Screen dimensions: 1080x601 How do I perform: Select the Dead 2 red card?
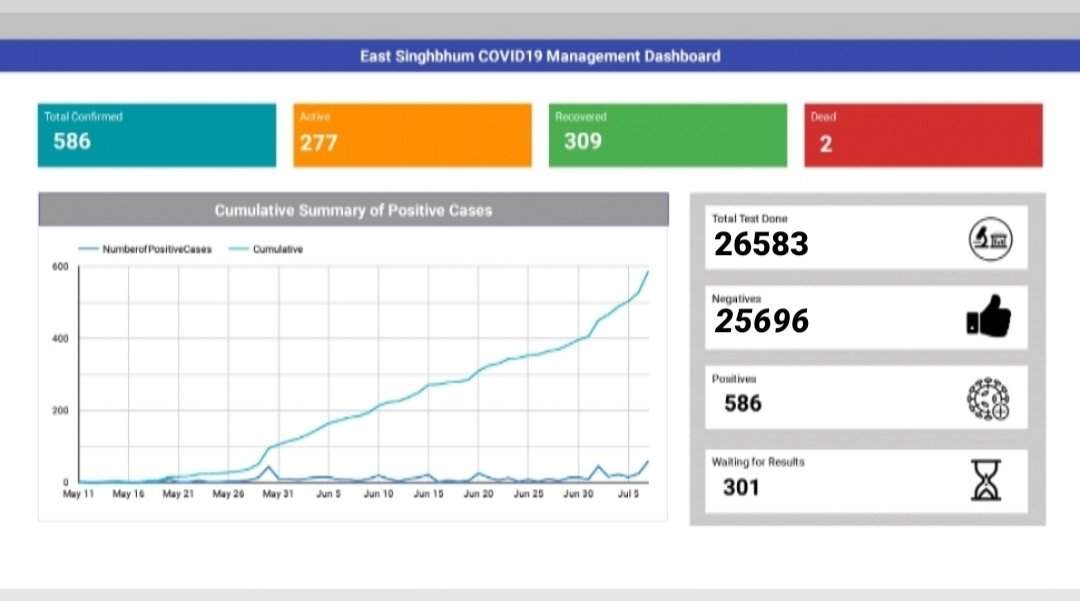924,135
